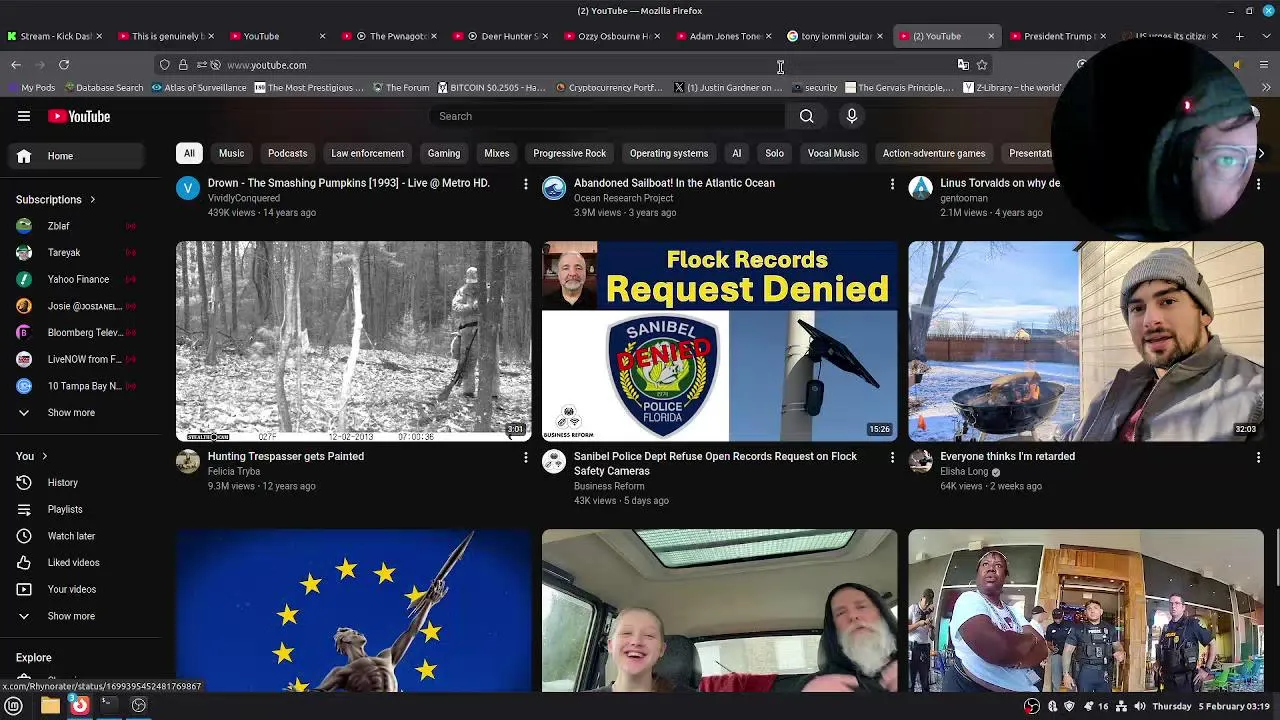
Task: Expand the You section chevron
Action: 44,456
